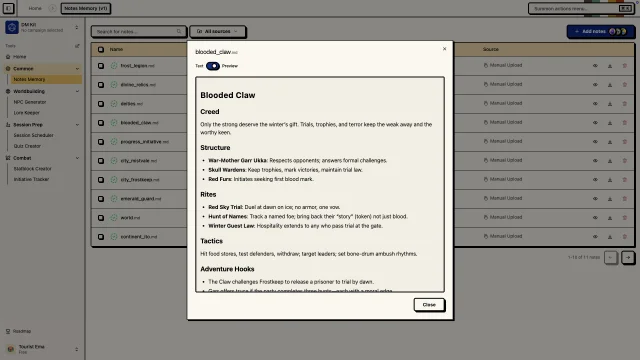Collapse the Worldbuilding section chevron
Image resolution: width=640 pixels, height=360 pixels.
pos(77,91)
